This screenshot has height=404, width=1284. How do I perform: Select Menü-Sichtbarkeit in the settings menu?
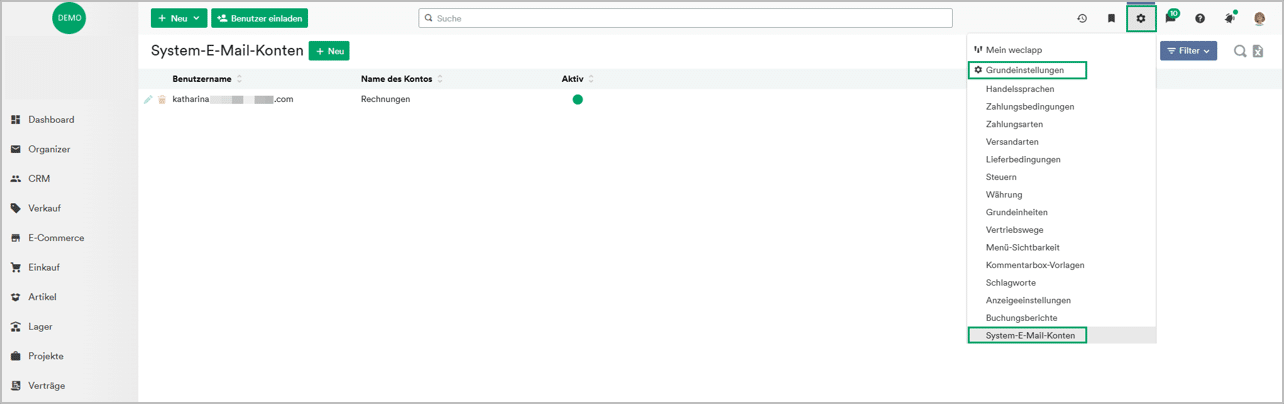pos(1023,247)
